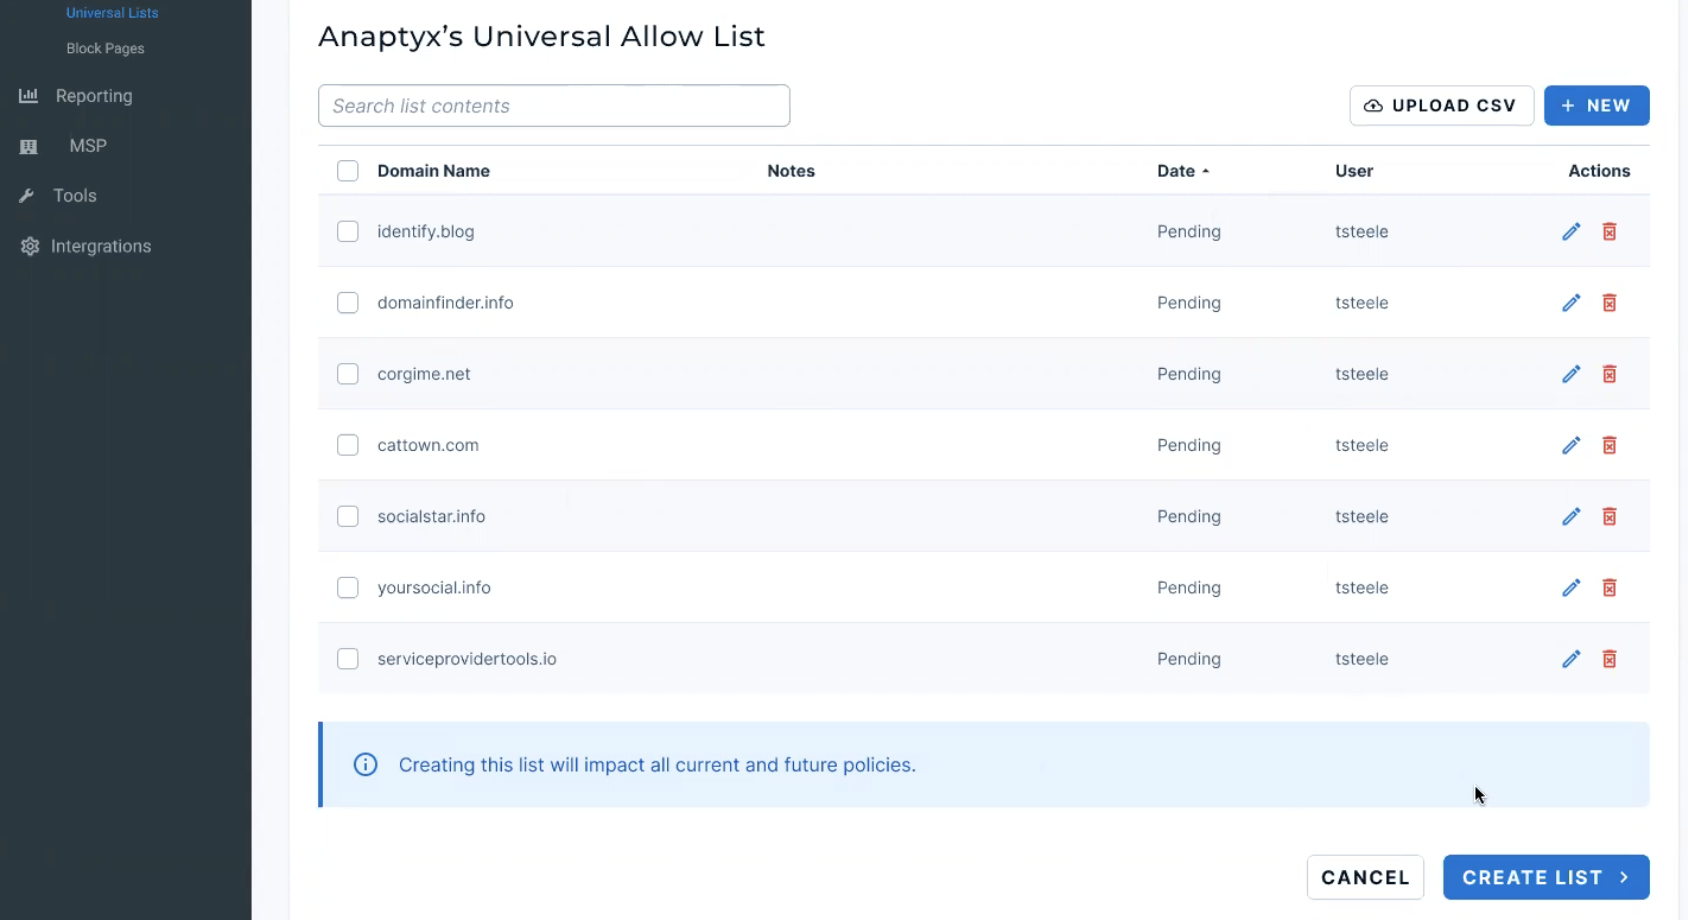1688x920 pixels.
Task: Navigate to Block Pages
Action: pyautogui.click(x=104, y=48)
